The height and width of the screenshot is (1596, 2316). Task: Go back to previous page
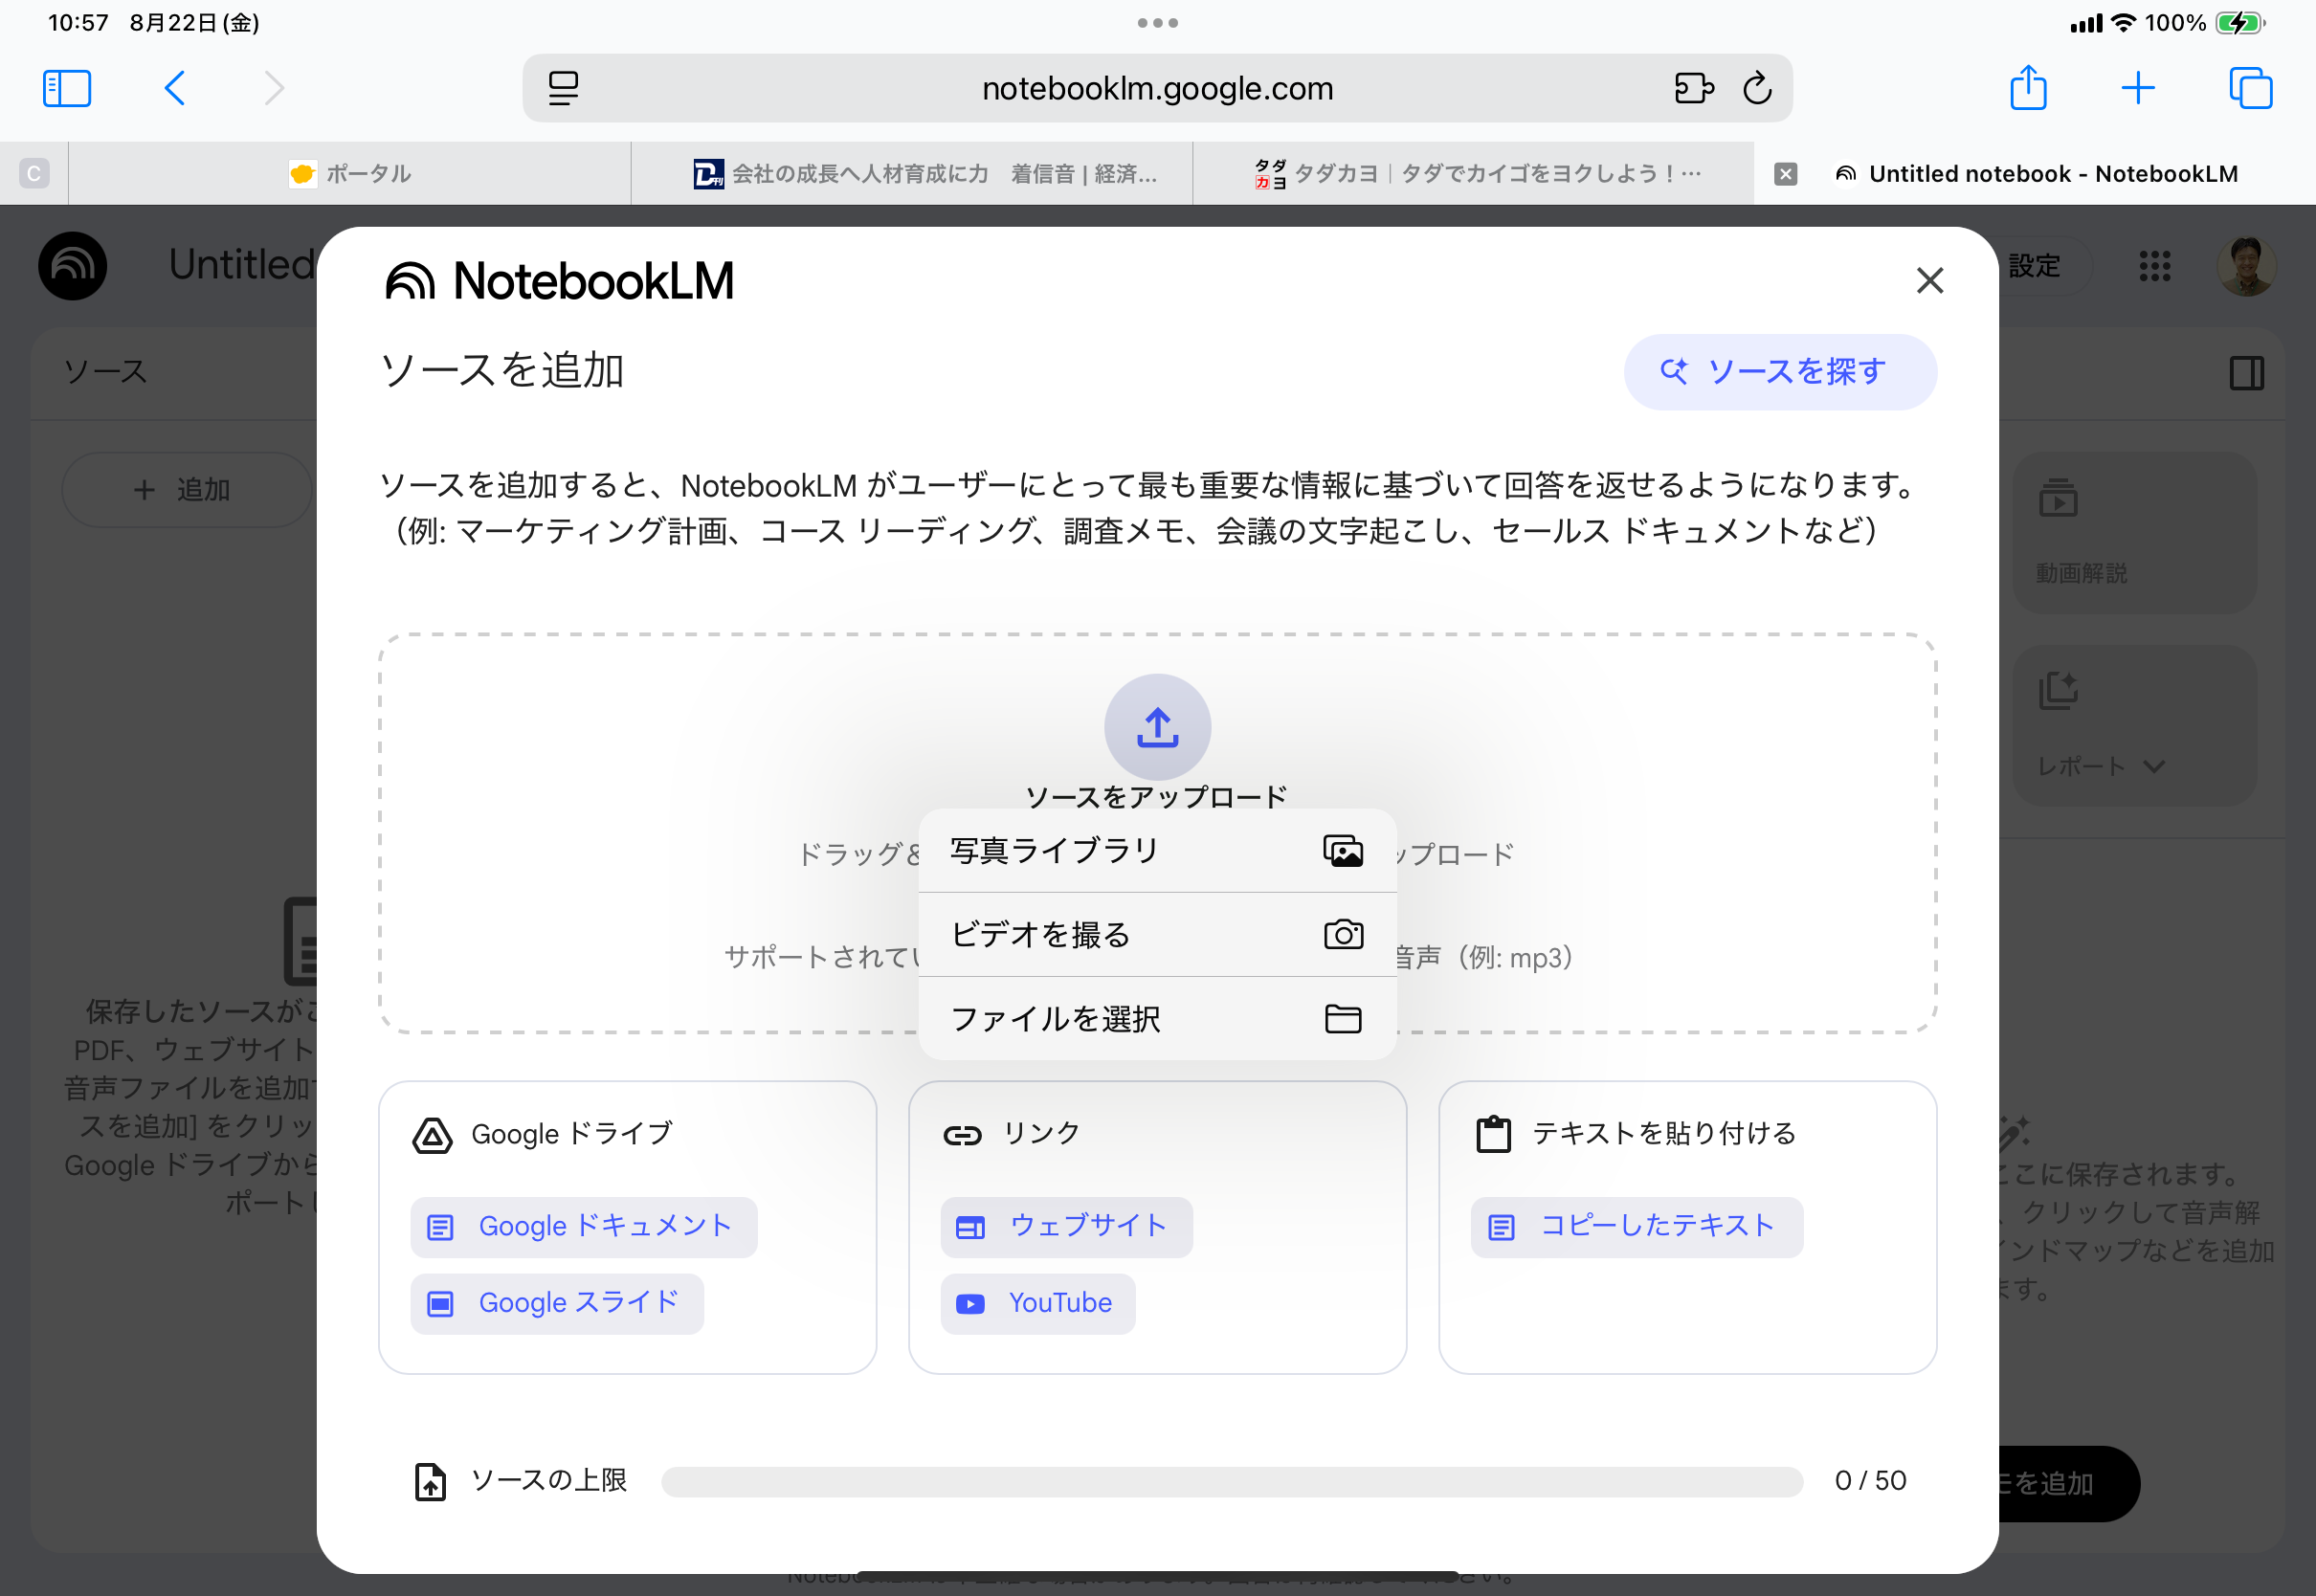(x=174, y=88)
